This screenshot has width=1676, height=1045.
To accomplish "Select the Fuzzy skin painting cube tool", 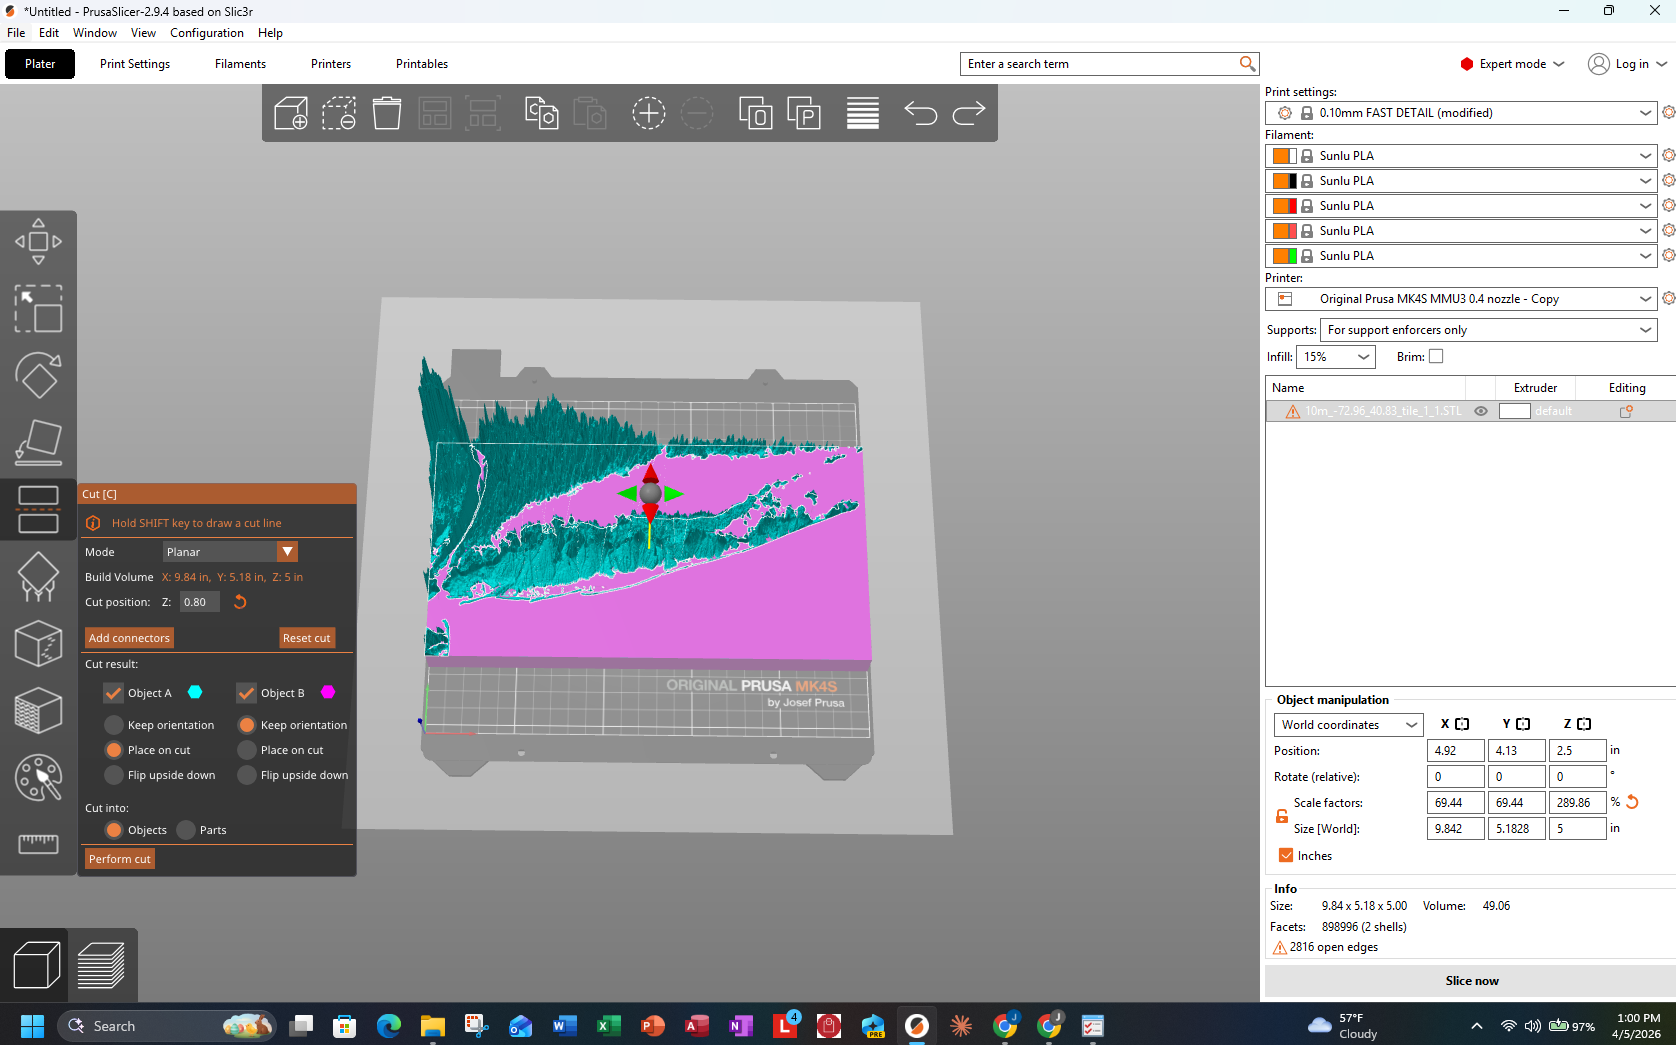I will click(38, 711).
